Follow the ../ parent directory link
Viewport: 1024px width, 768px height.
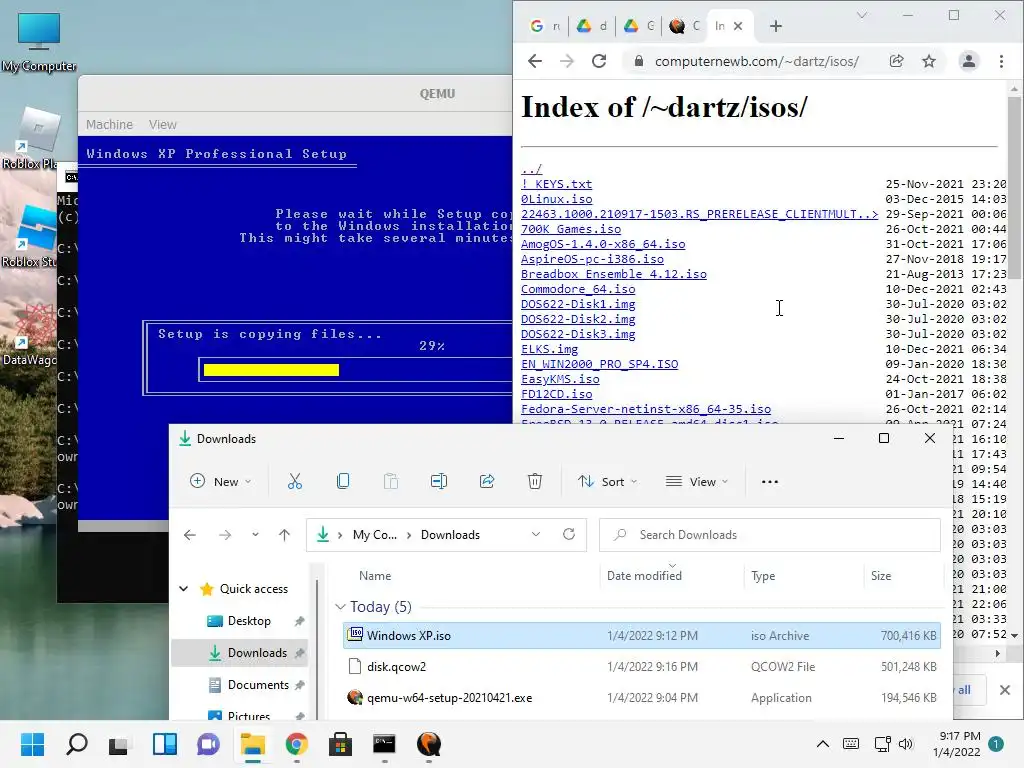(532, 169)
